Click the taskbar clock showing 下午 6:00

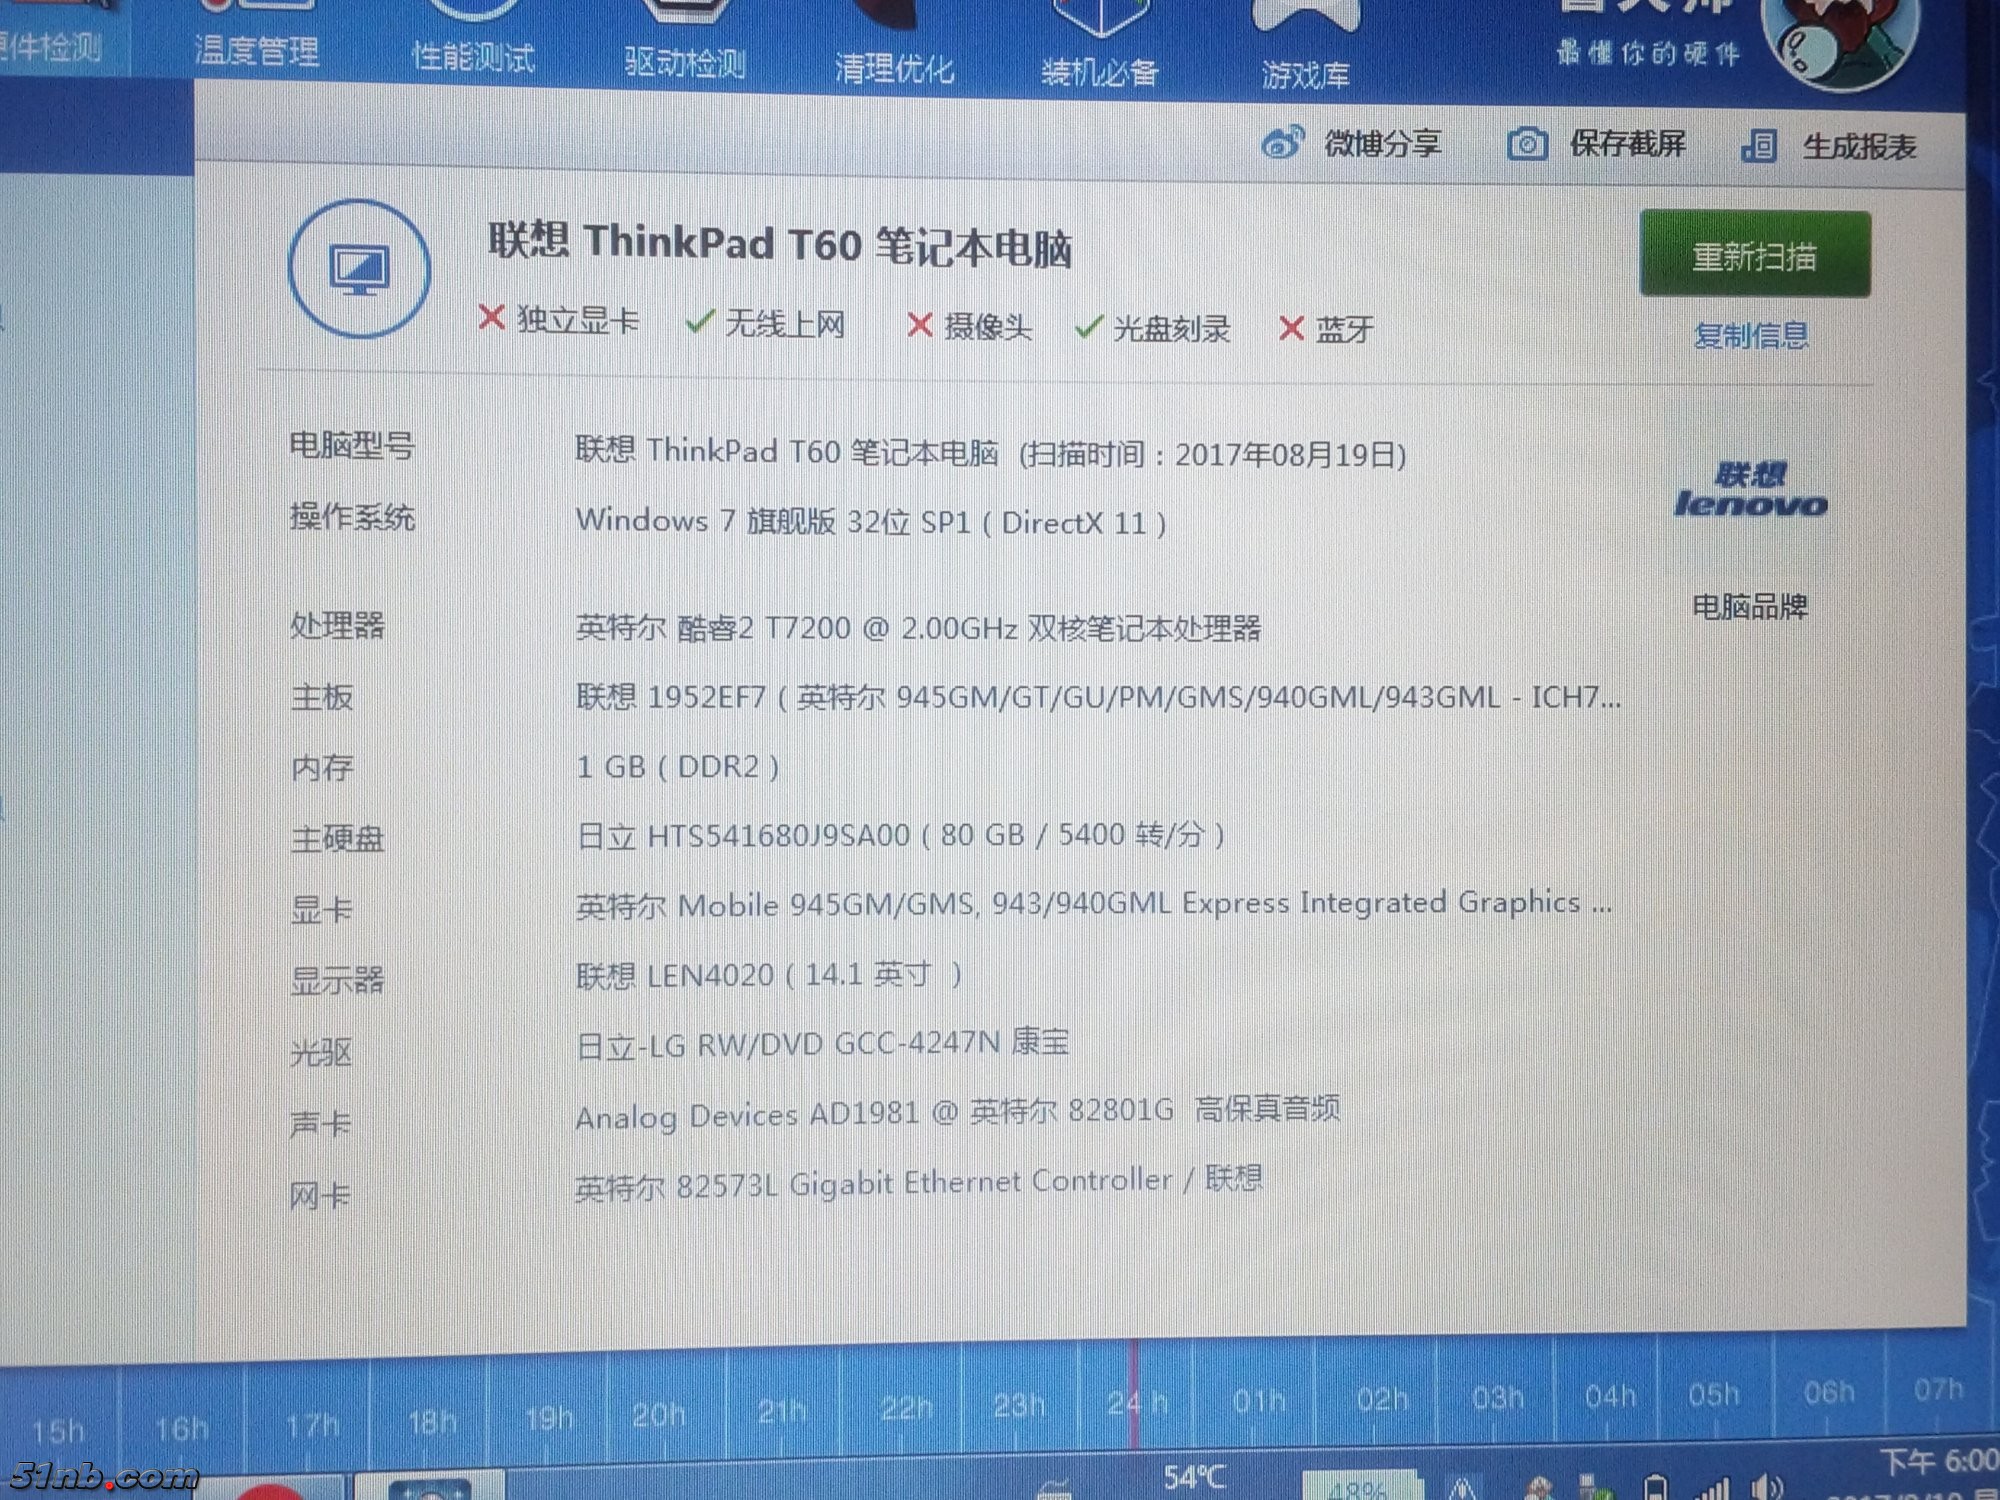pyautogui.click(x=1938, y=1462)
